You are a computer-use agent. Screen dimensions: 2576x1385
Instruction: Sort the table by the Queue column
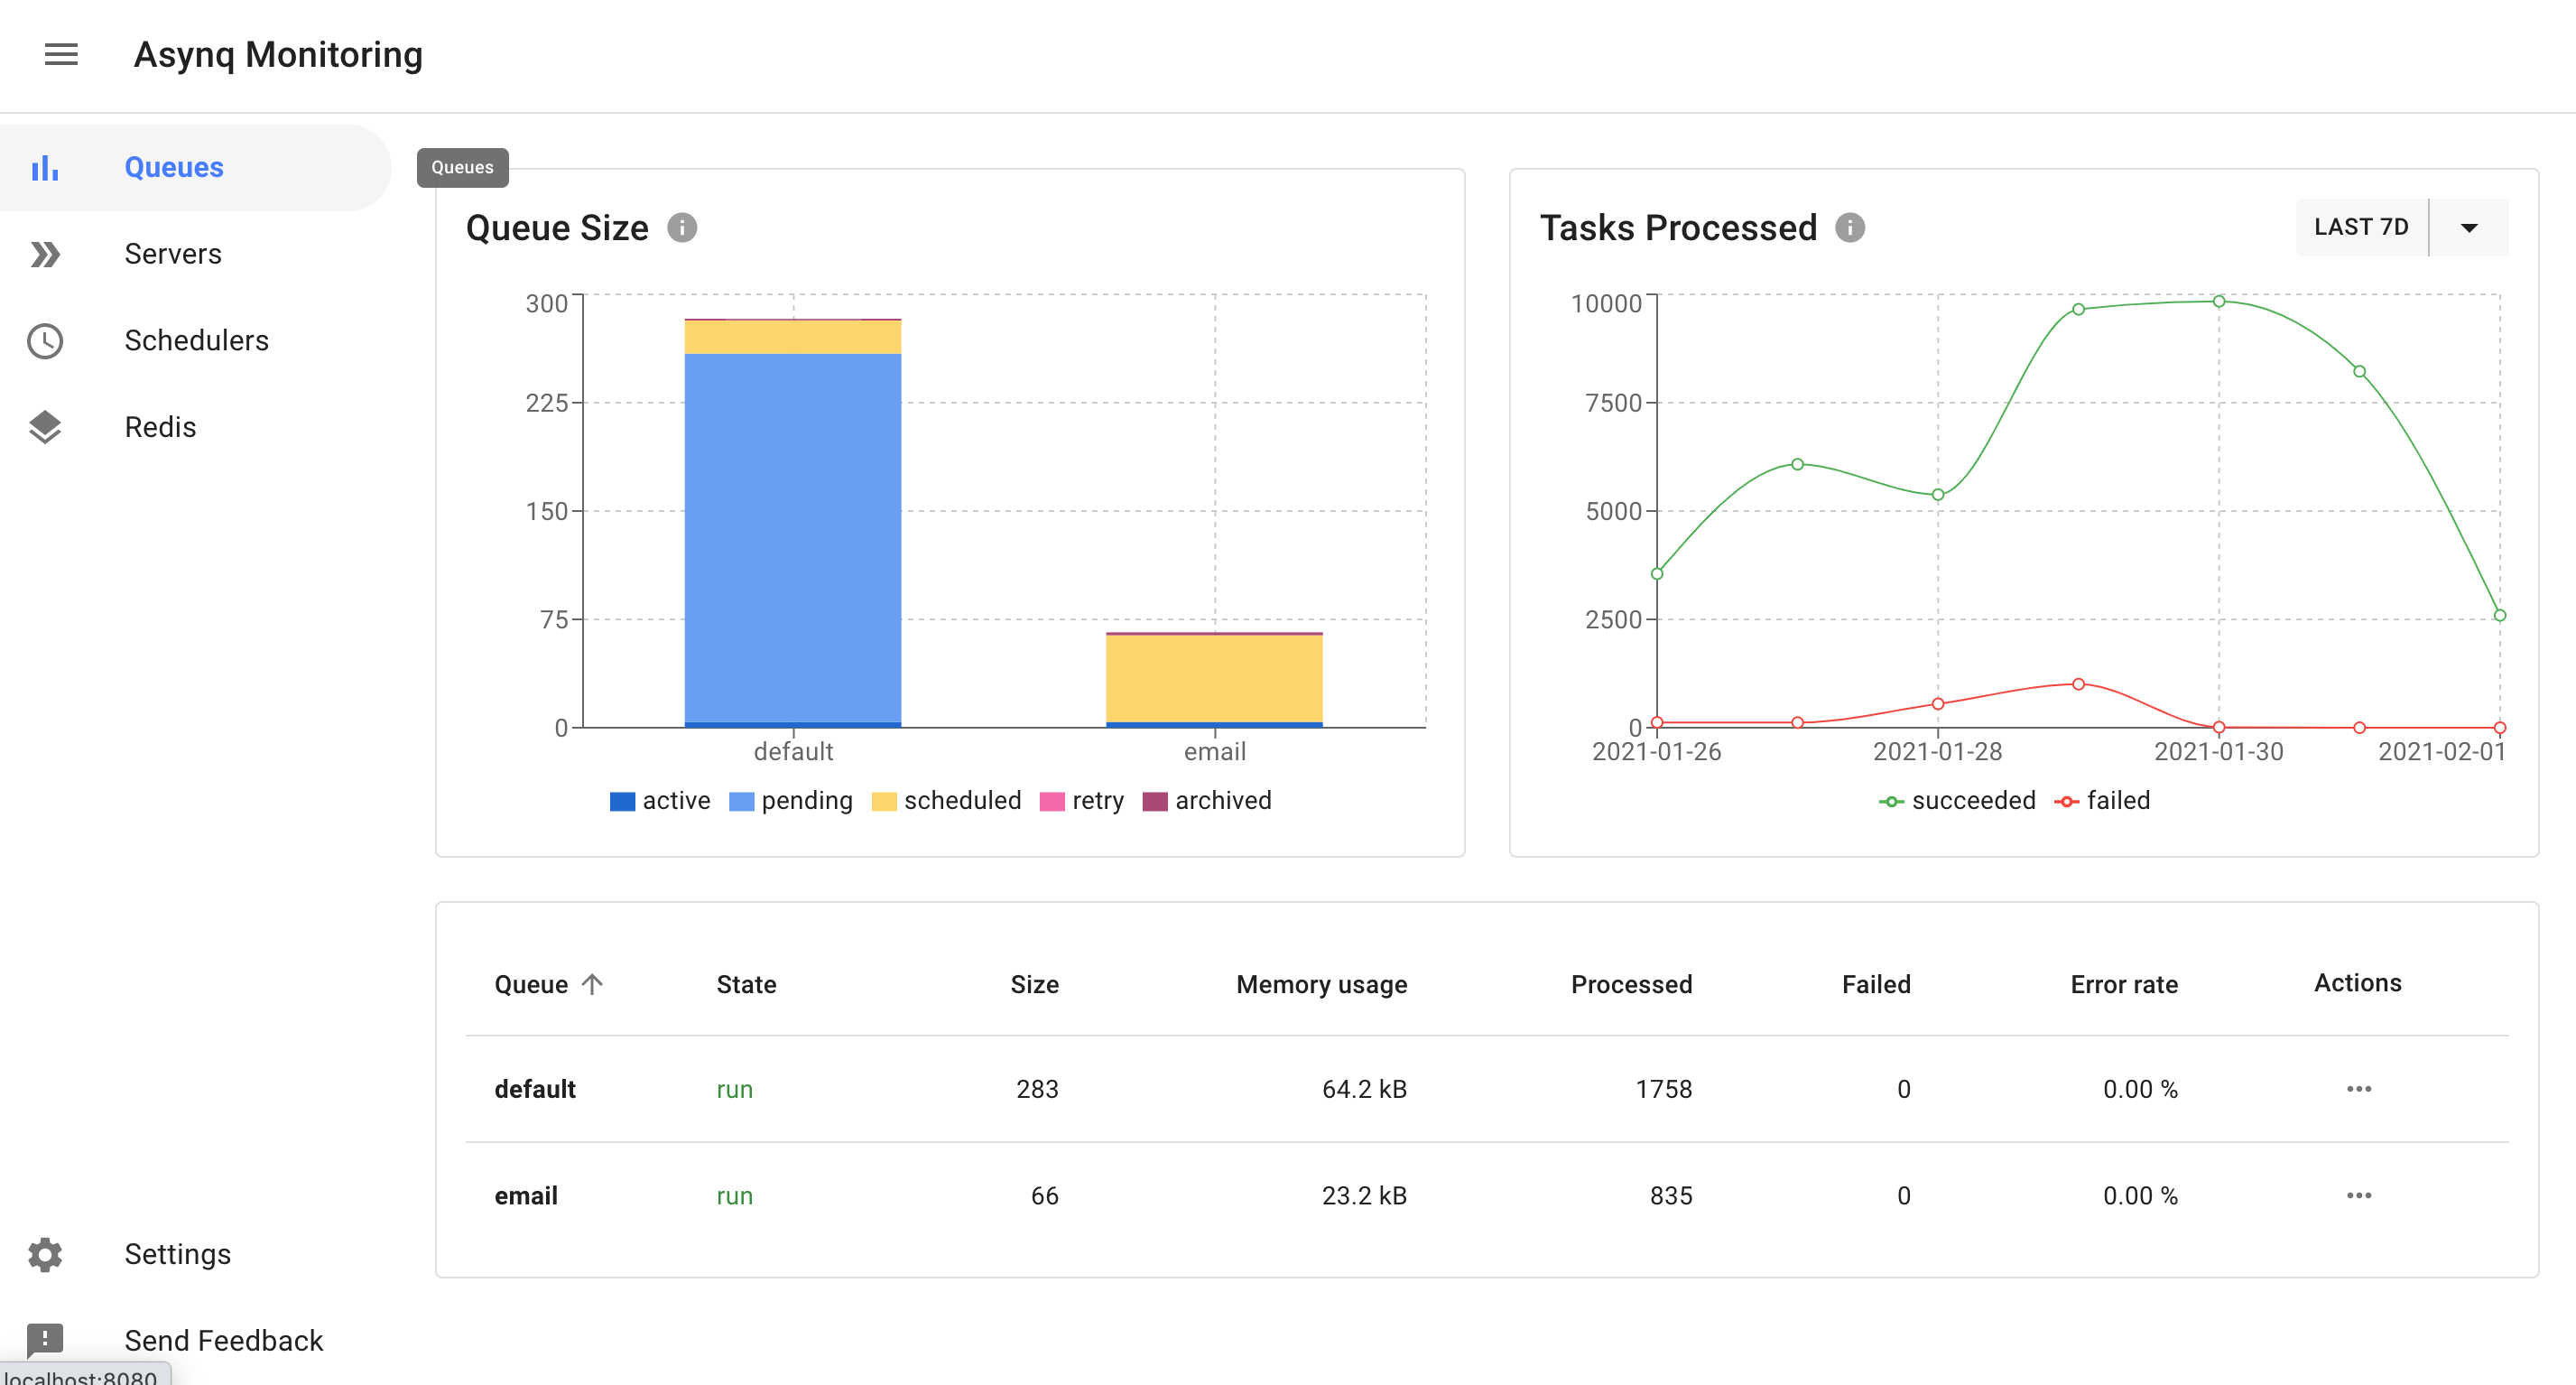545,984
